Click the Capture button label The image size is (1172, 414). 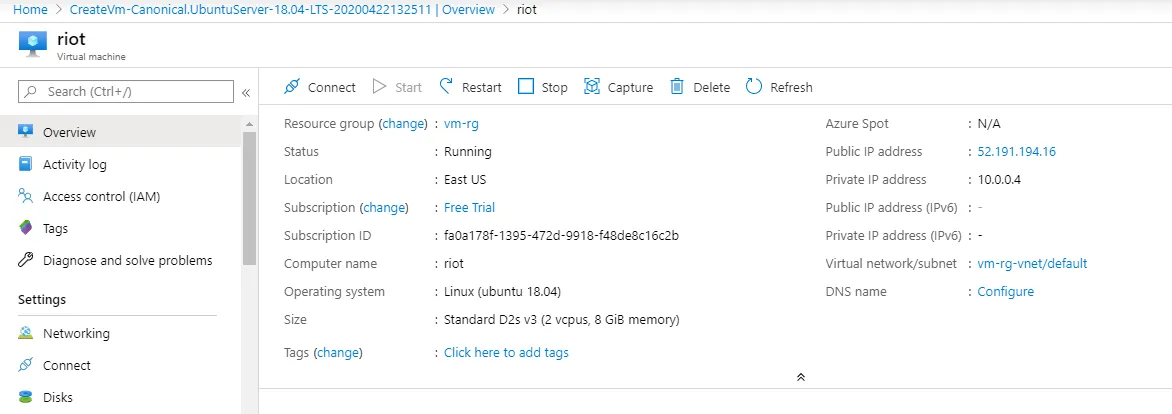pyautogui.click(x=630, y=87)
